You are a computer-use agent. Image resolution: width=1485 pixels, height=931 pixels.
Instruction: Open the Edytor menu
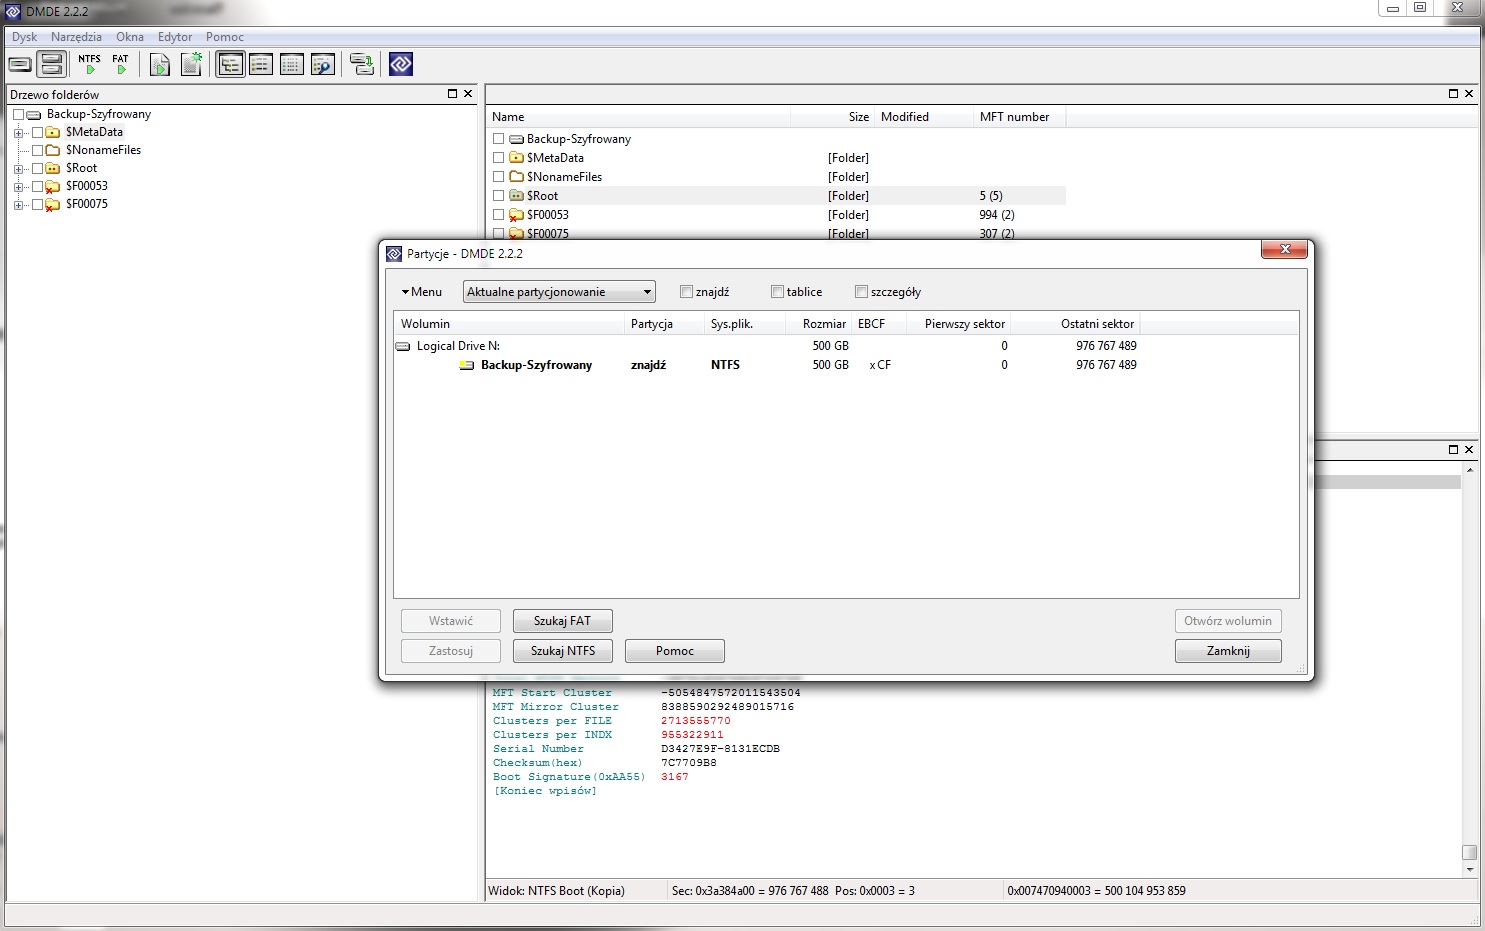click(x=175, y=37)
